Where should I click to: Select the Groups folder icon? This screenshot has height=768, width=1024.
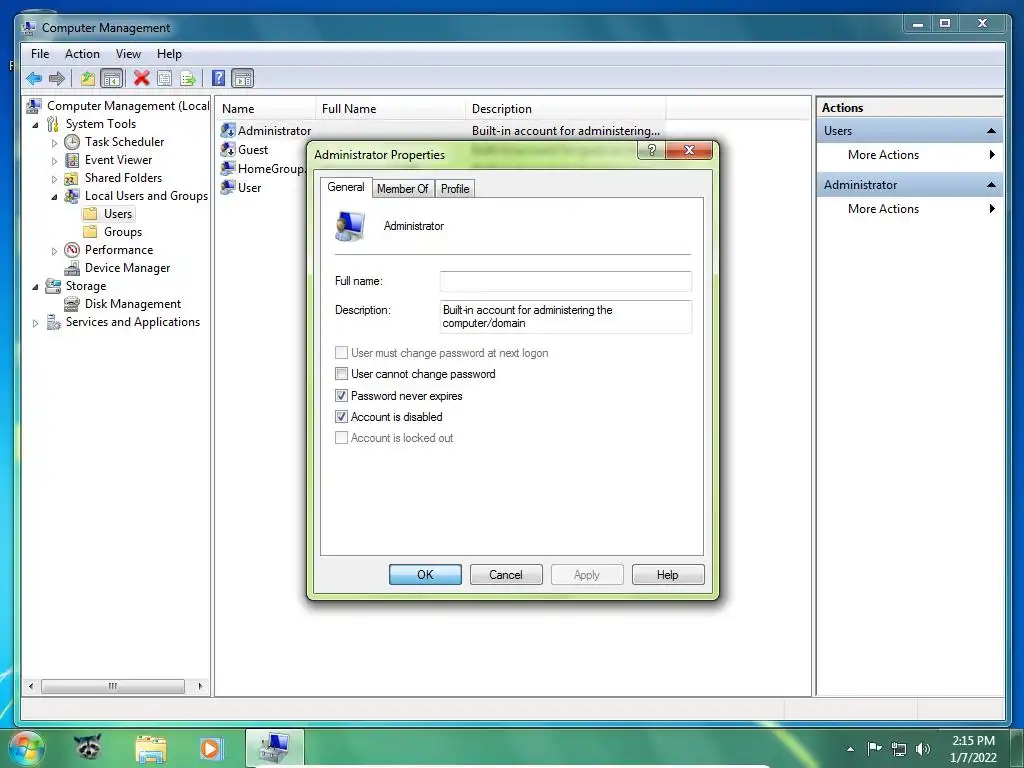91,232
